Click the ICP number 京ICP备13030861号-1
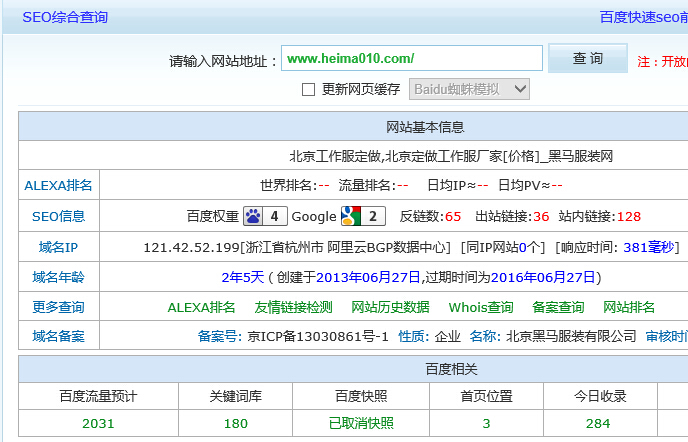Image resolution: width=688 pixels, height=442 pixels. [318, 337]
